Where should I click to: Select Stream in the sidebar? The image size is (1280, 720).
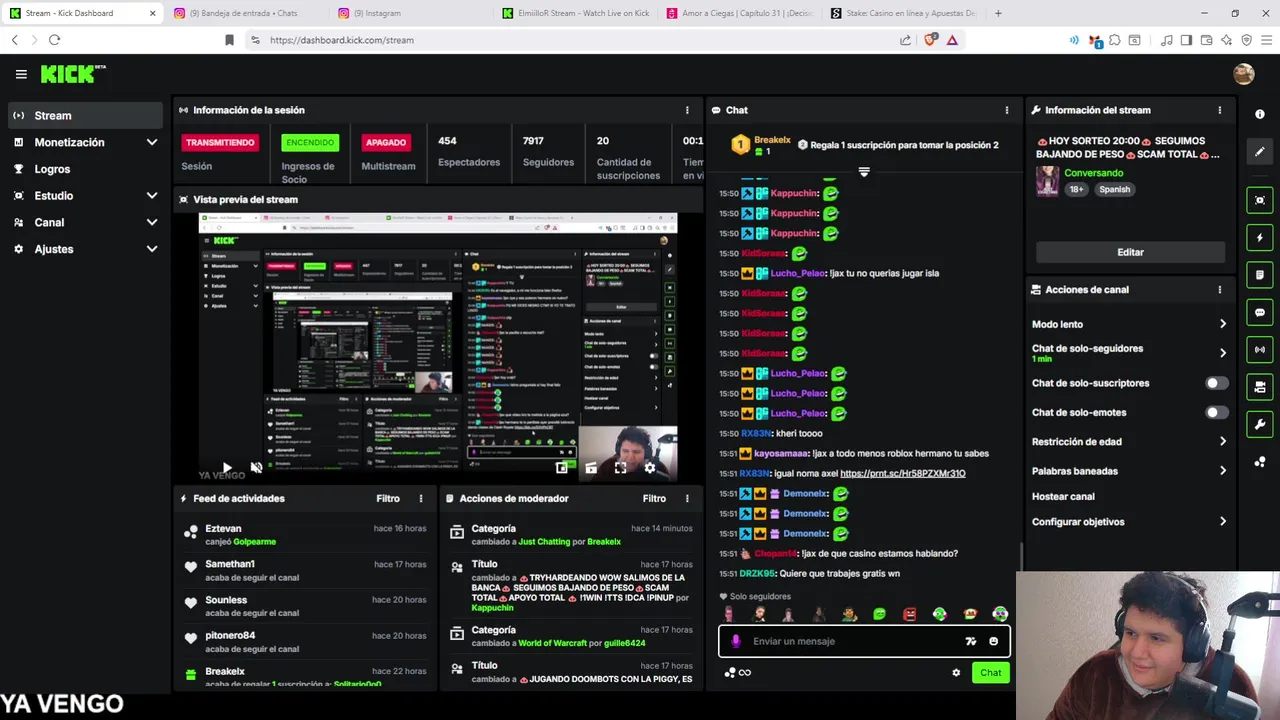click(x=85, y=115)
